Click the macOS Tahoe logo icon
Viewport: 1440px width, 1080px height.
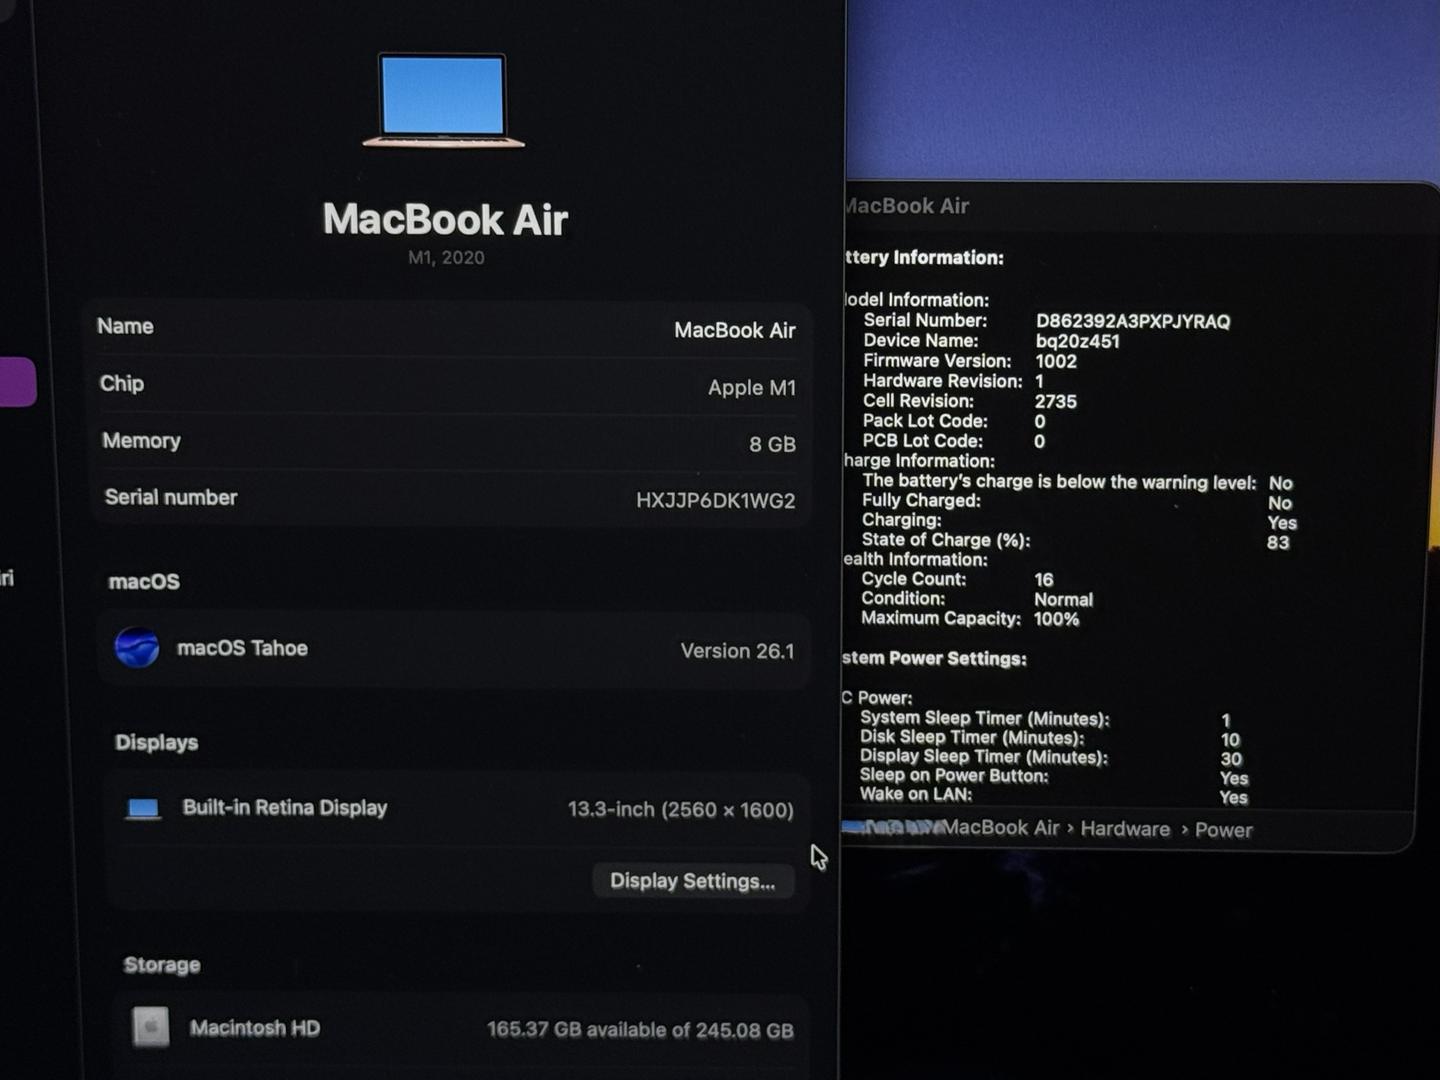pos(137,647)
